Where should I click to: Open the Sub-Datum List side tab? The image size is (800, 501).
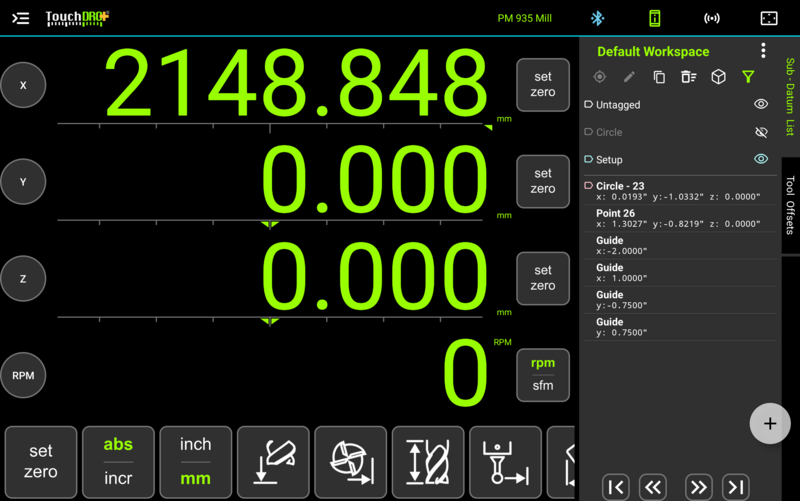point(790,97)
